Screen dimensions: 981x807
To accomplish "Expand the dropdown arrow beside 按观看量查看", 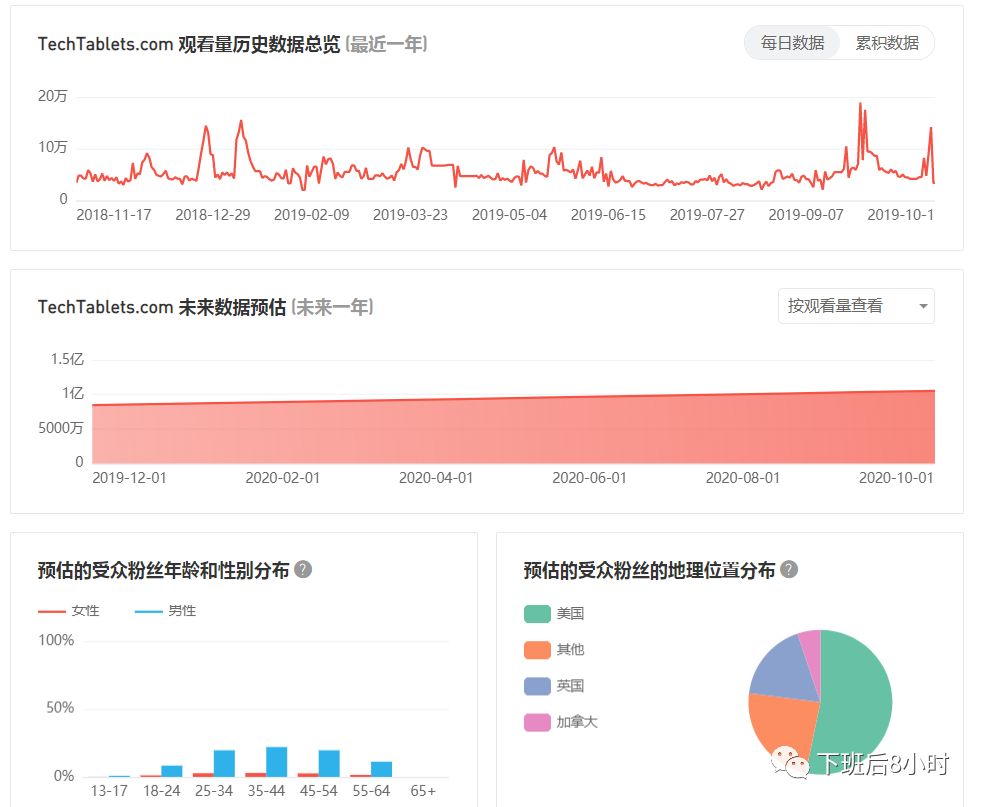I will 923,306.
